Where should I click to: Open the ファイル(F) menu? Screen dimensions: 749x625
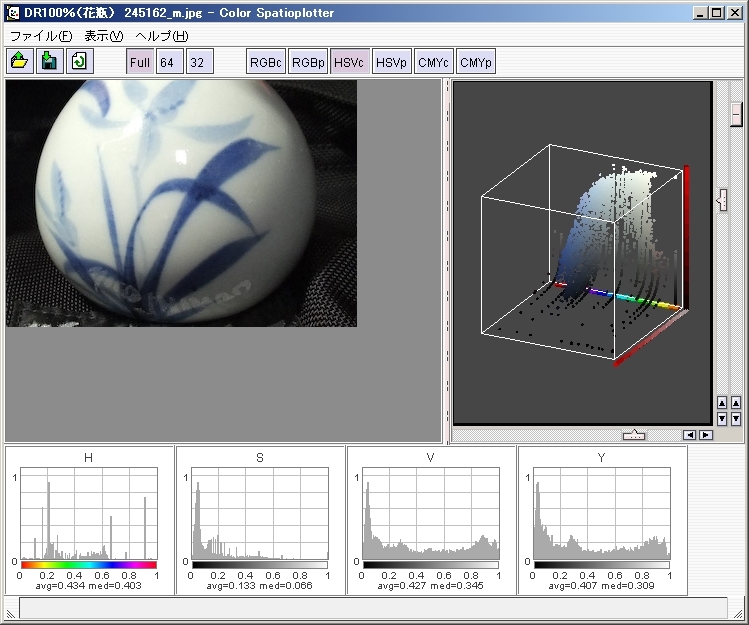[x=40, y=36]
